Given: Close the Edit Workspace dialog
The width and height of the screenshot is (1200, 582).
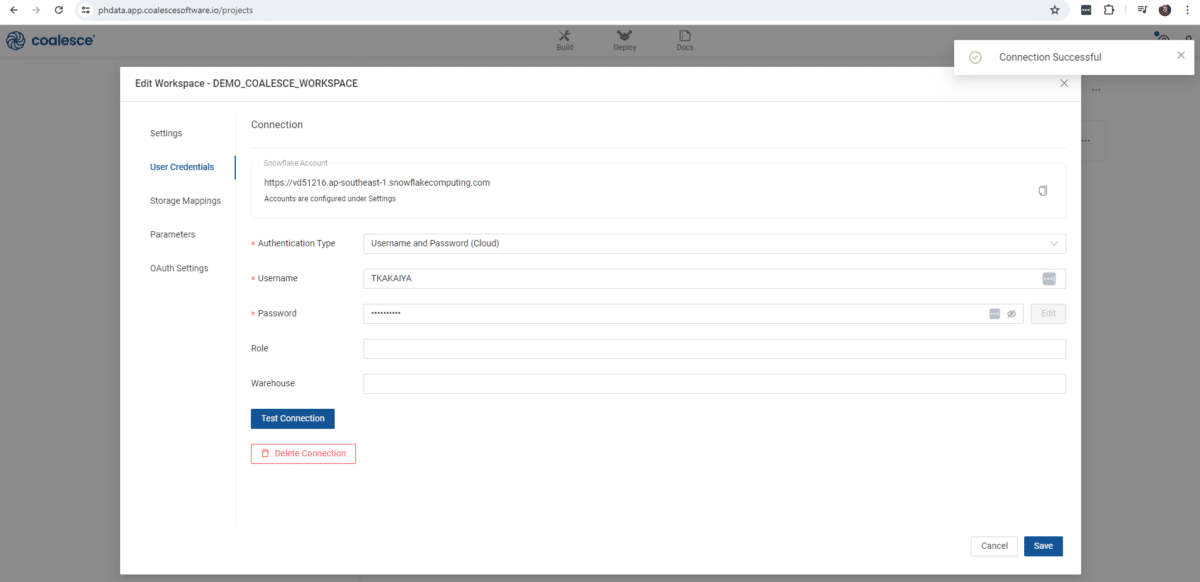Looking at the screenshot, I should 1064,84.
